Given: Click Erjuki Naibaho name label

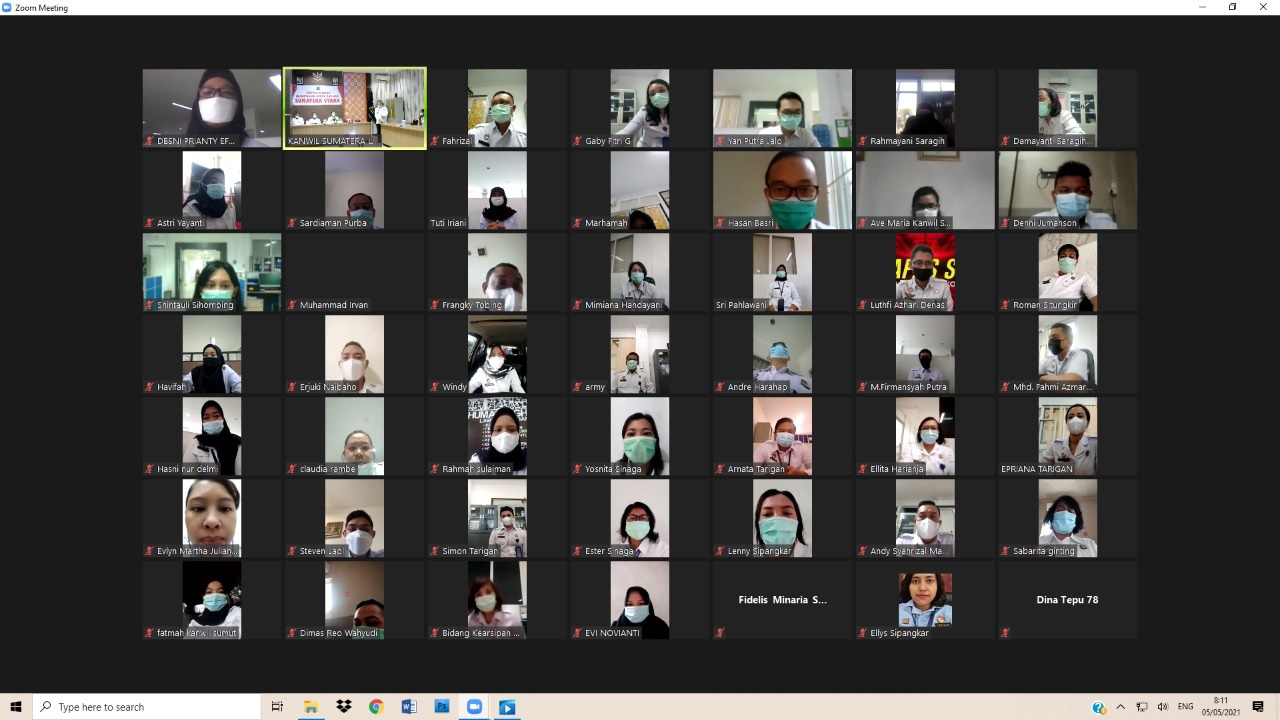Looking at the screenshot, I should (328, 387).
